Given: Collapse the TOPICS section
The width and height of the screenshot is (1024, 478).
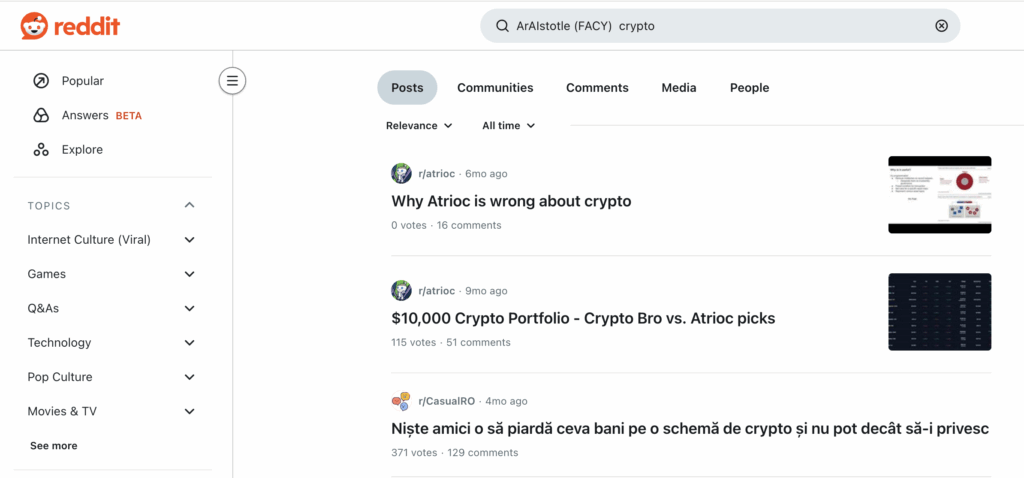Looking at the screenshot, I should tap(190, 206).
